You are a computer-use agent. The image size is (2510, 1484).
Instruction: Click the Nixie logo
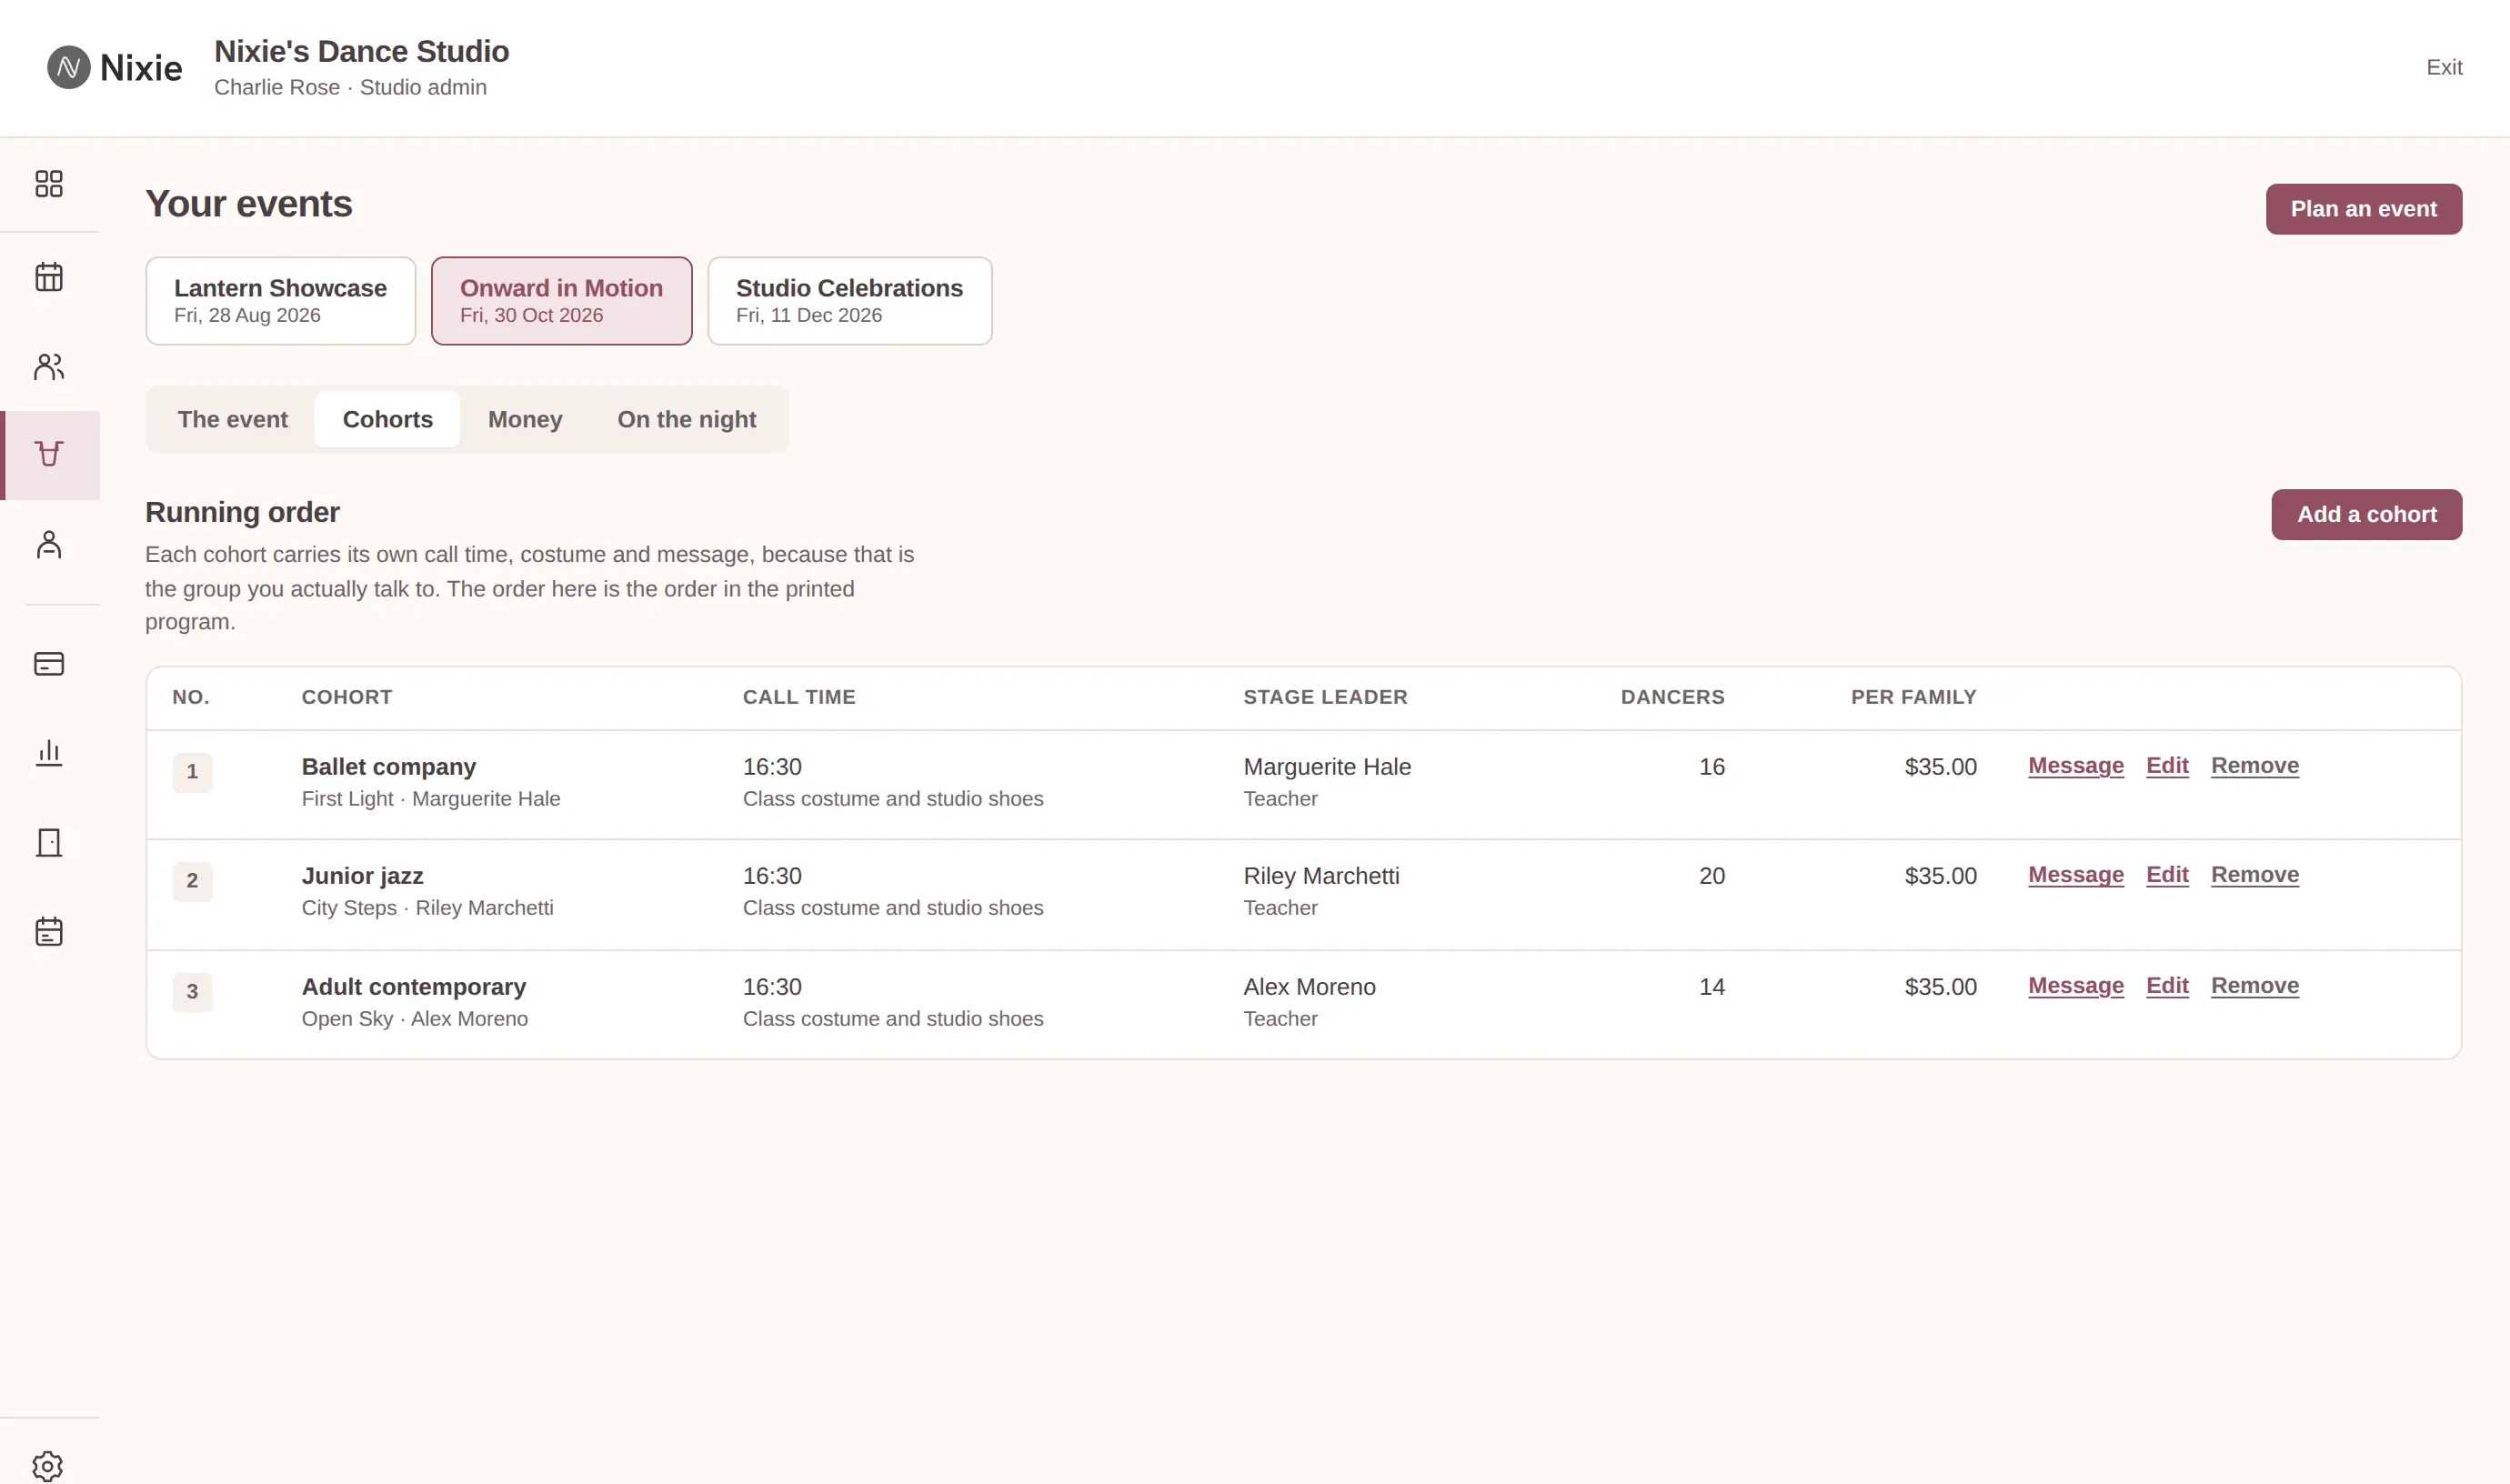pyautogui.click(x=115, y=67)
